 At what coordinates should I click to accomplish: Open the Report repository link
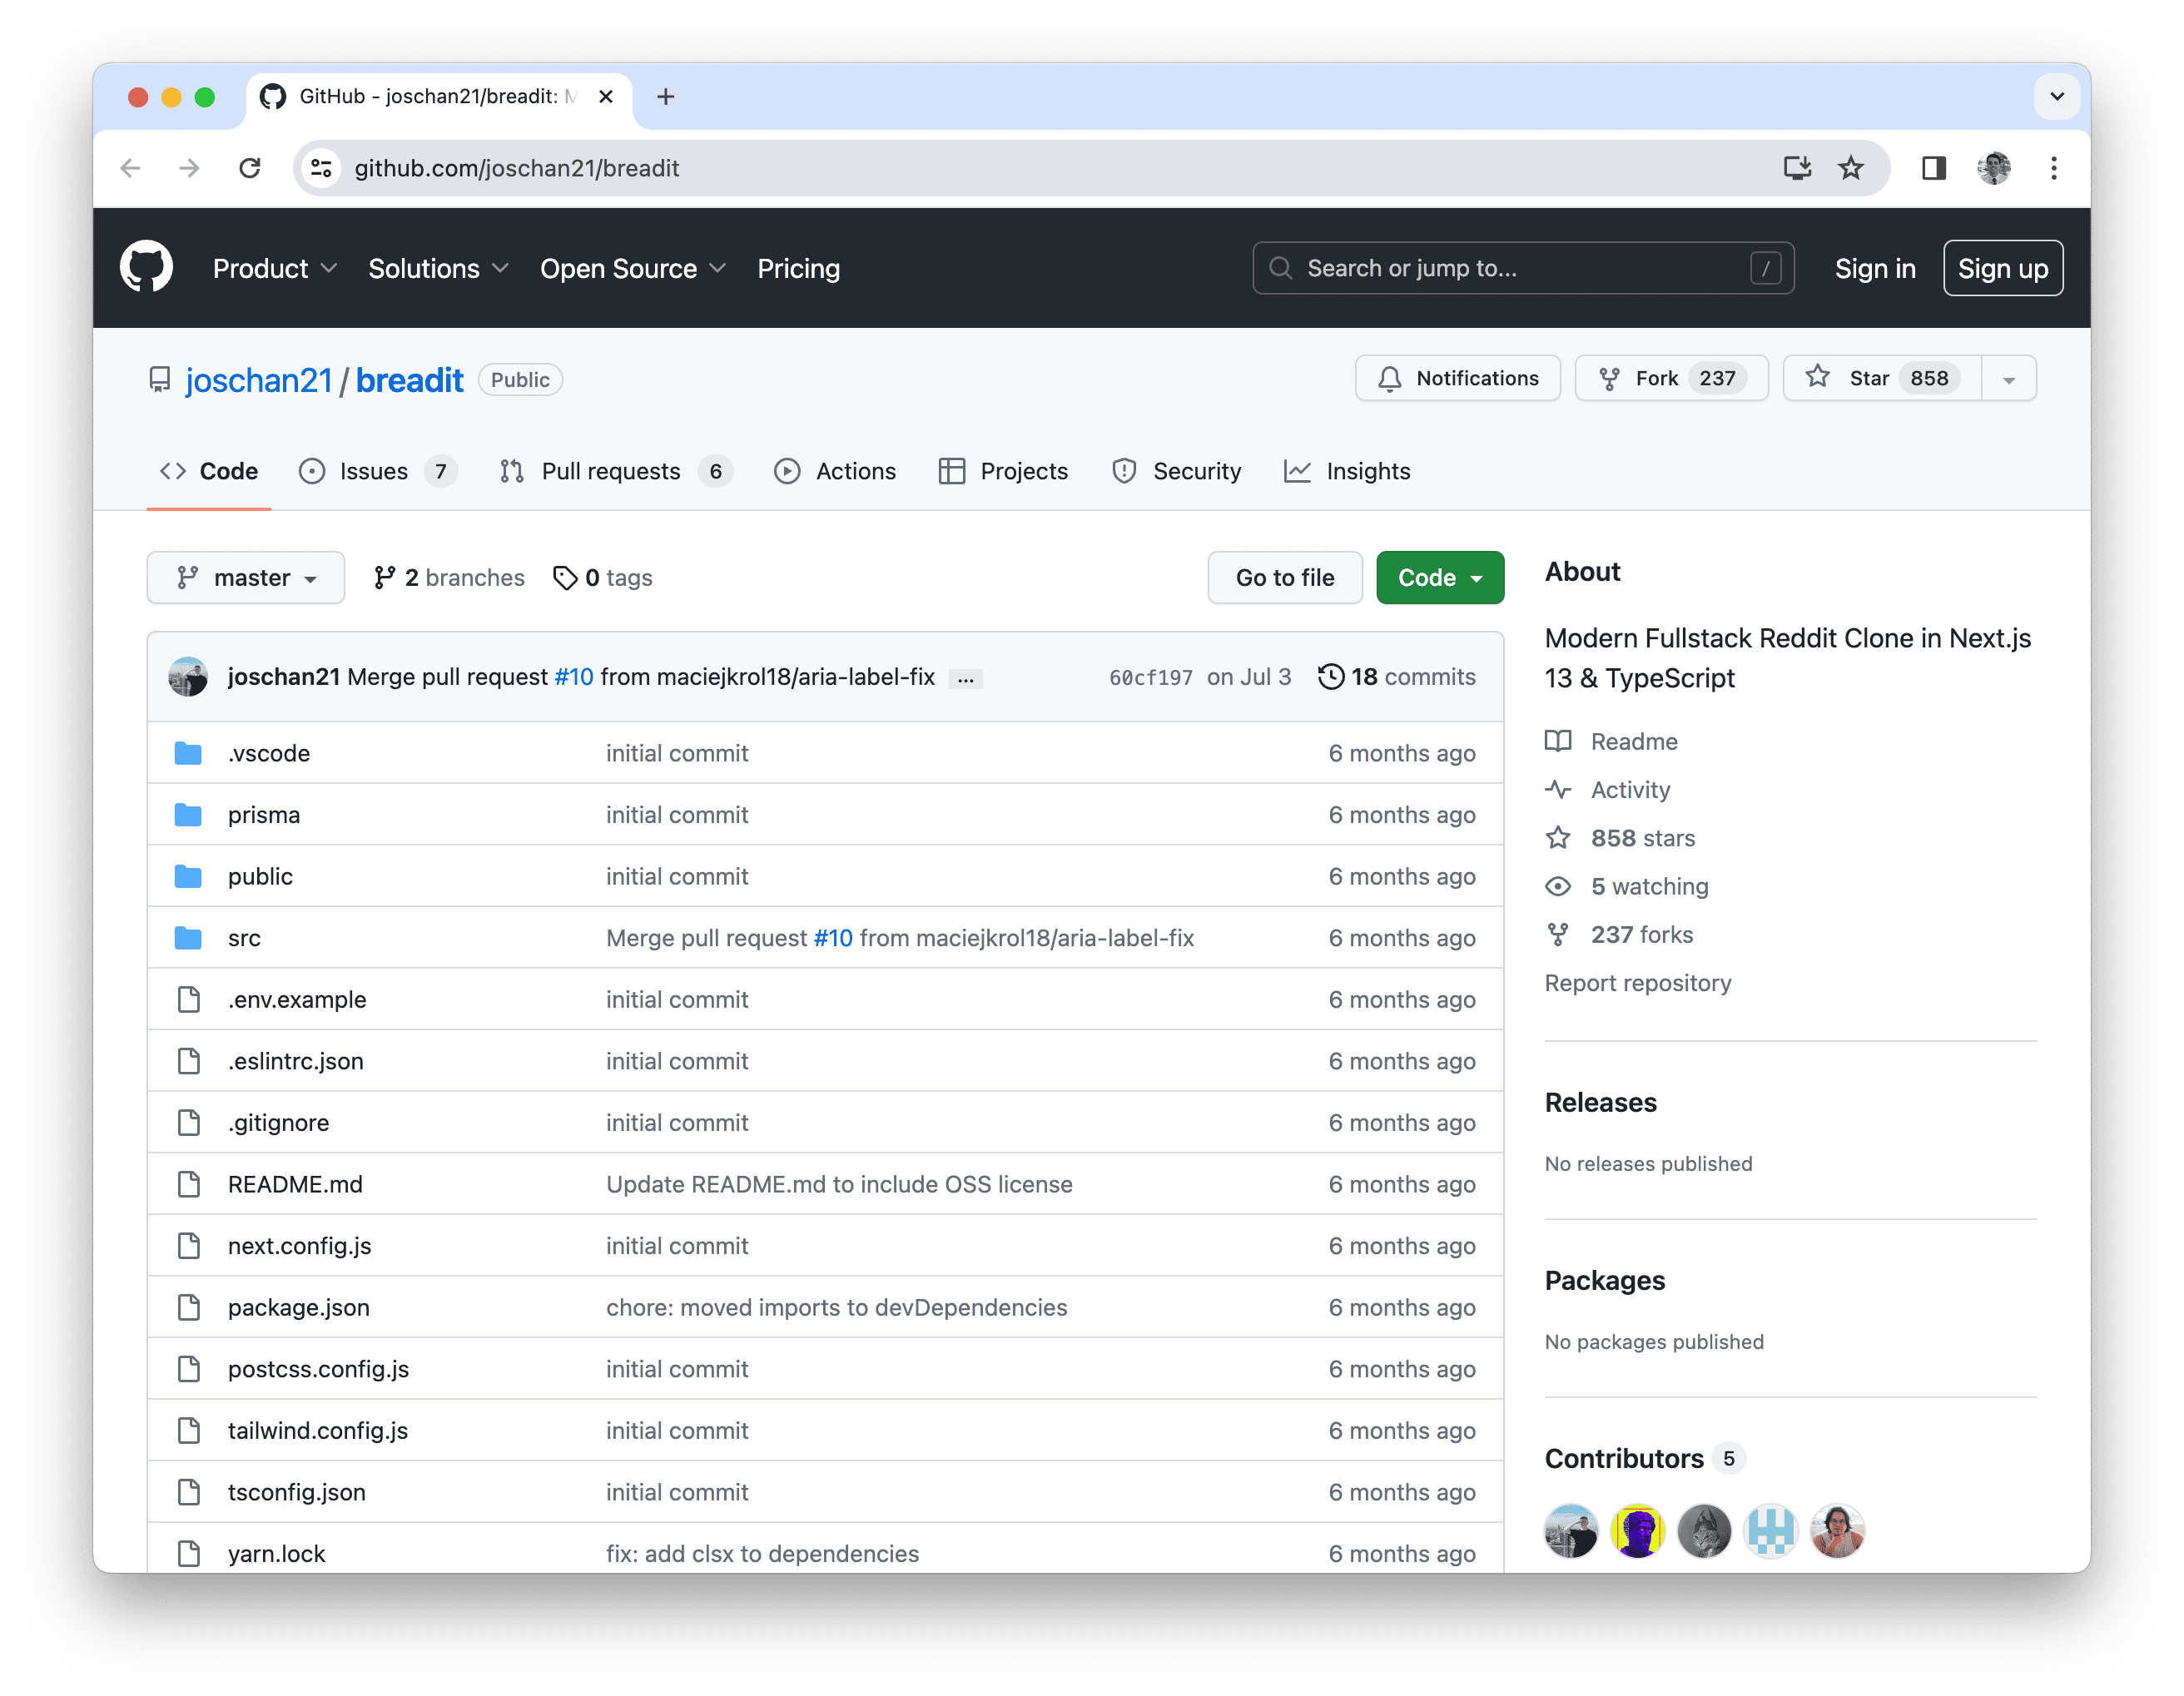pyautogui.click(x=1637, y=983)
